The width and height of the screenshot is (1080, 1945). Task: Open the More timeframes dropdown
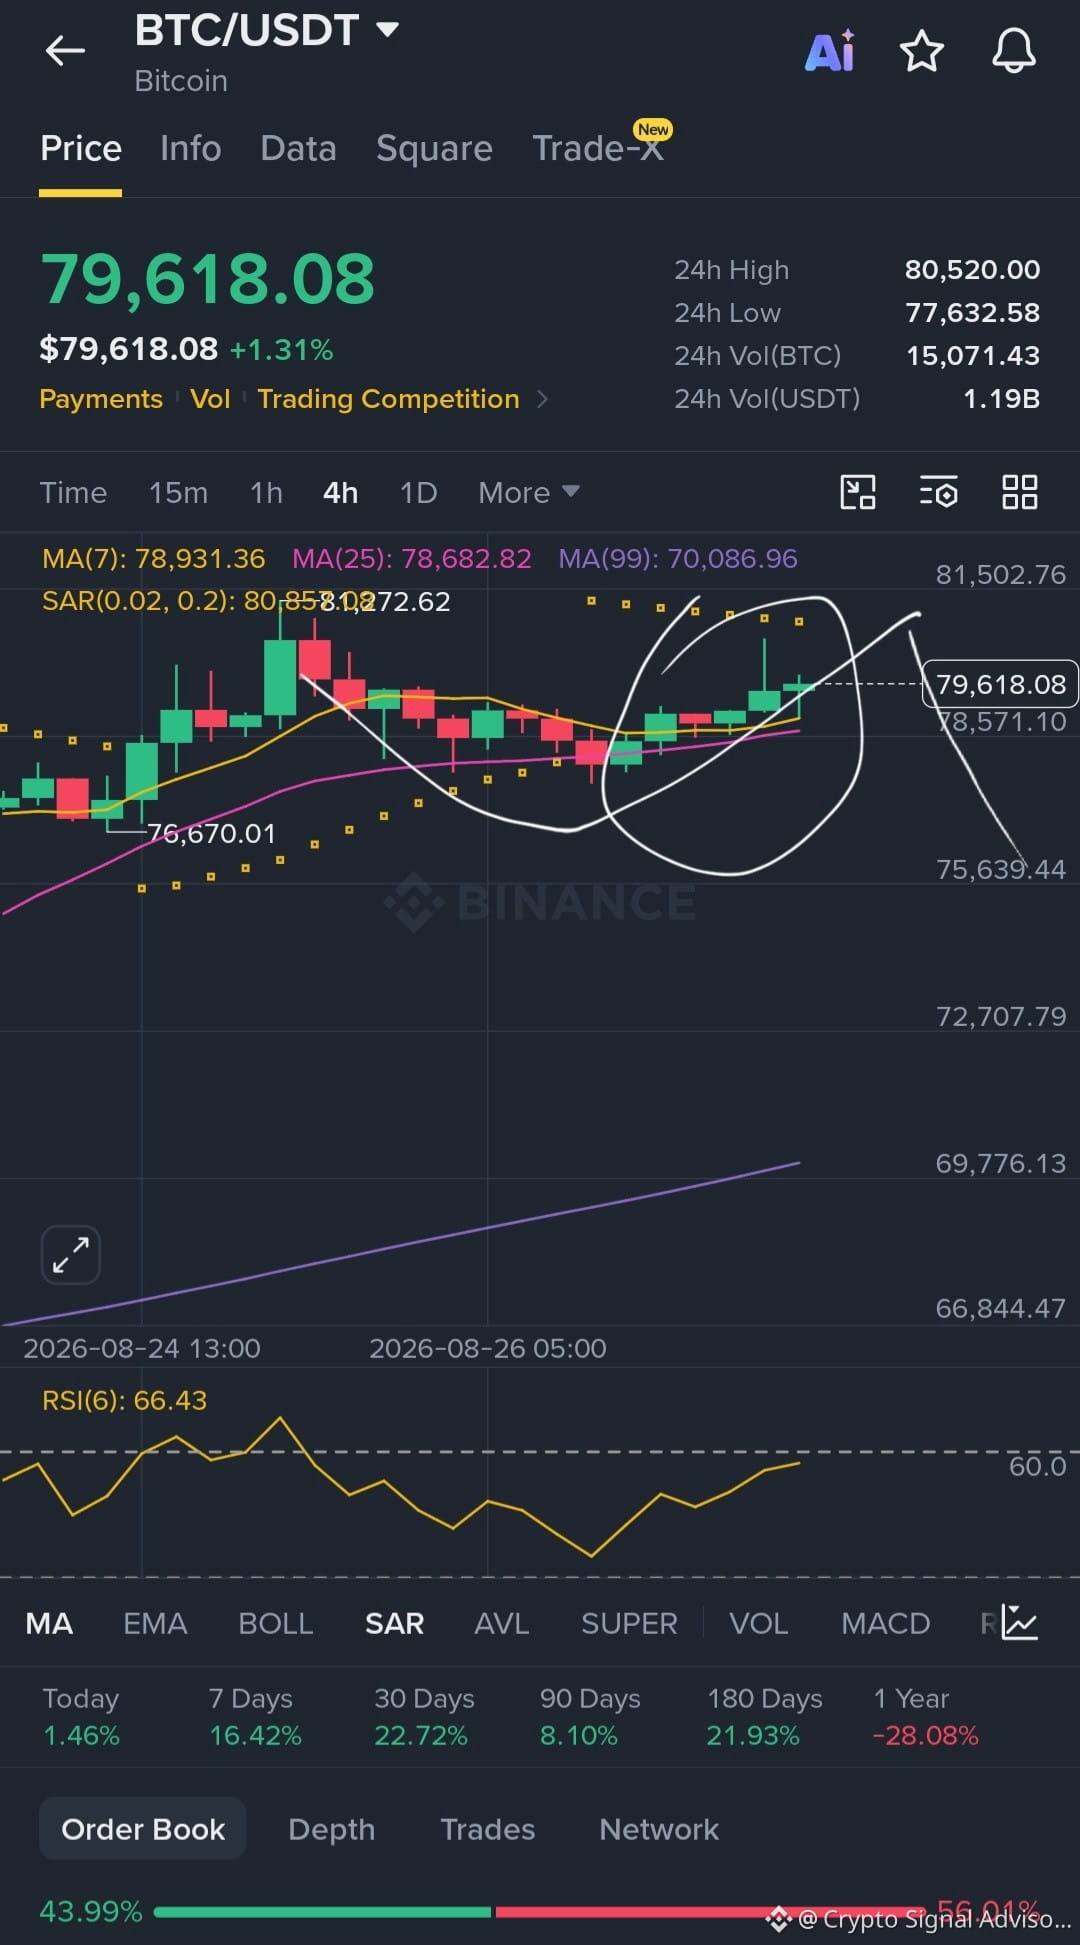tap(528, 492)
